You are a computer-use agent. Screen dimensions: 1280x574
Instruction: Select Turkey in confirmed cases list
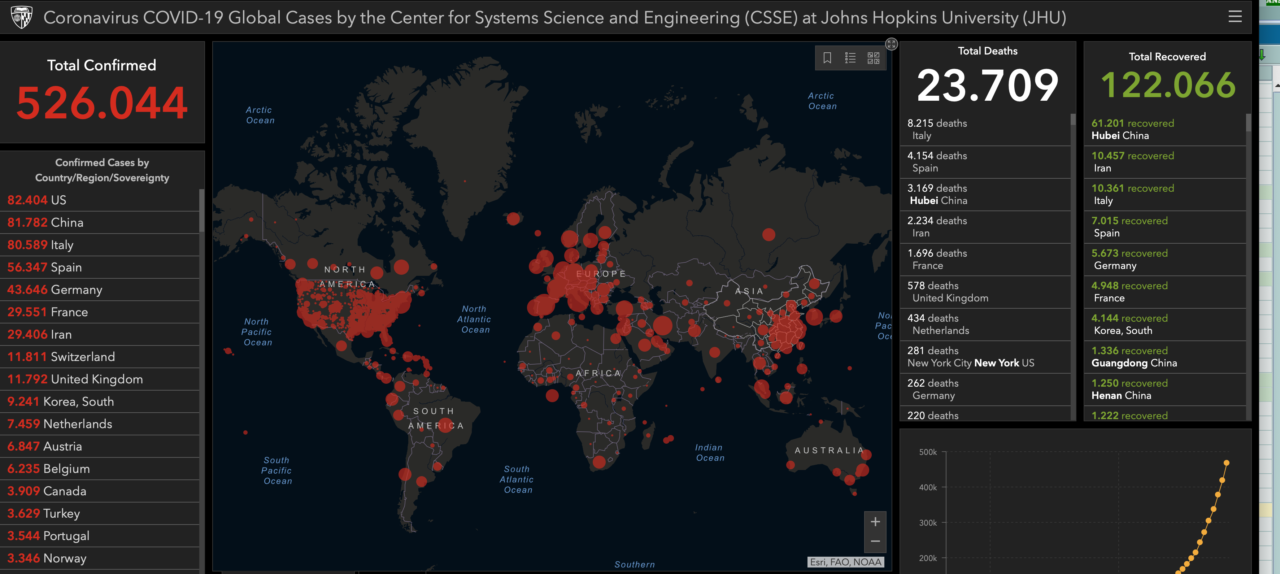[101, 513]
